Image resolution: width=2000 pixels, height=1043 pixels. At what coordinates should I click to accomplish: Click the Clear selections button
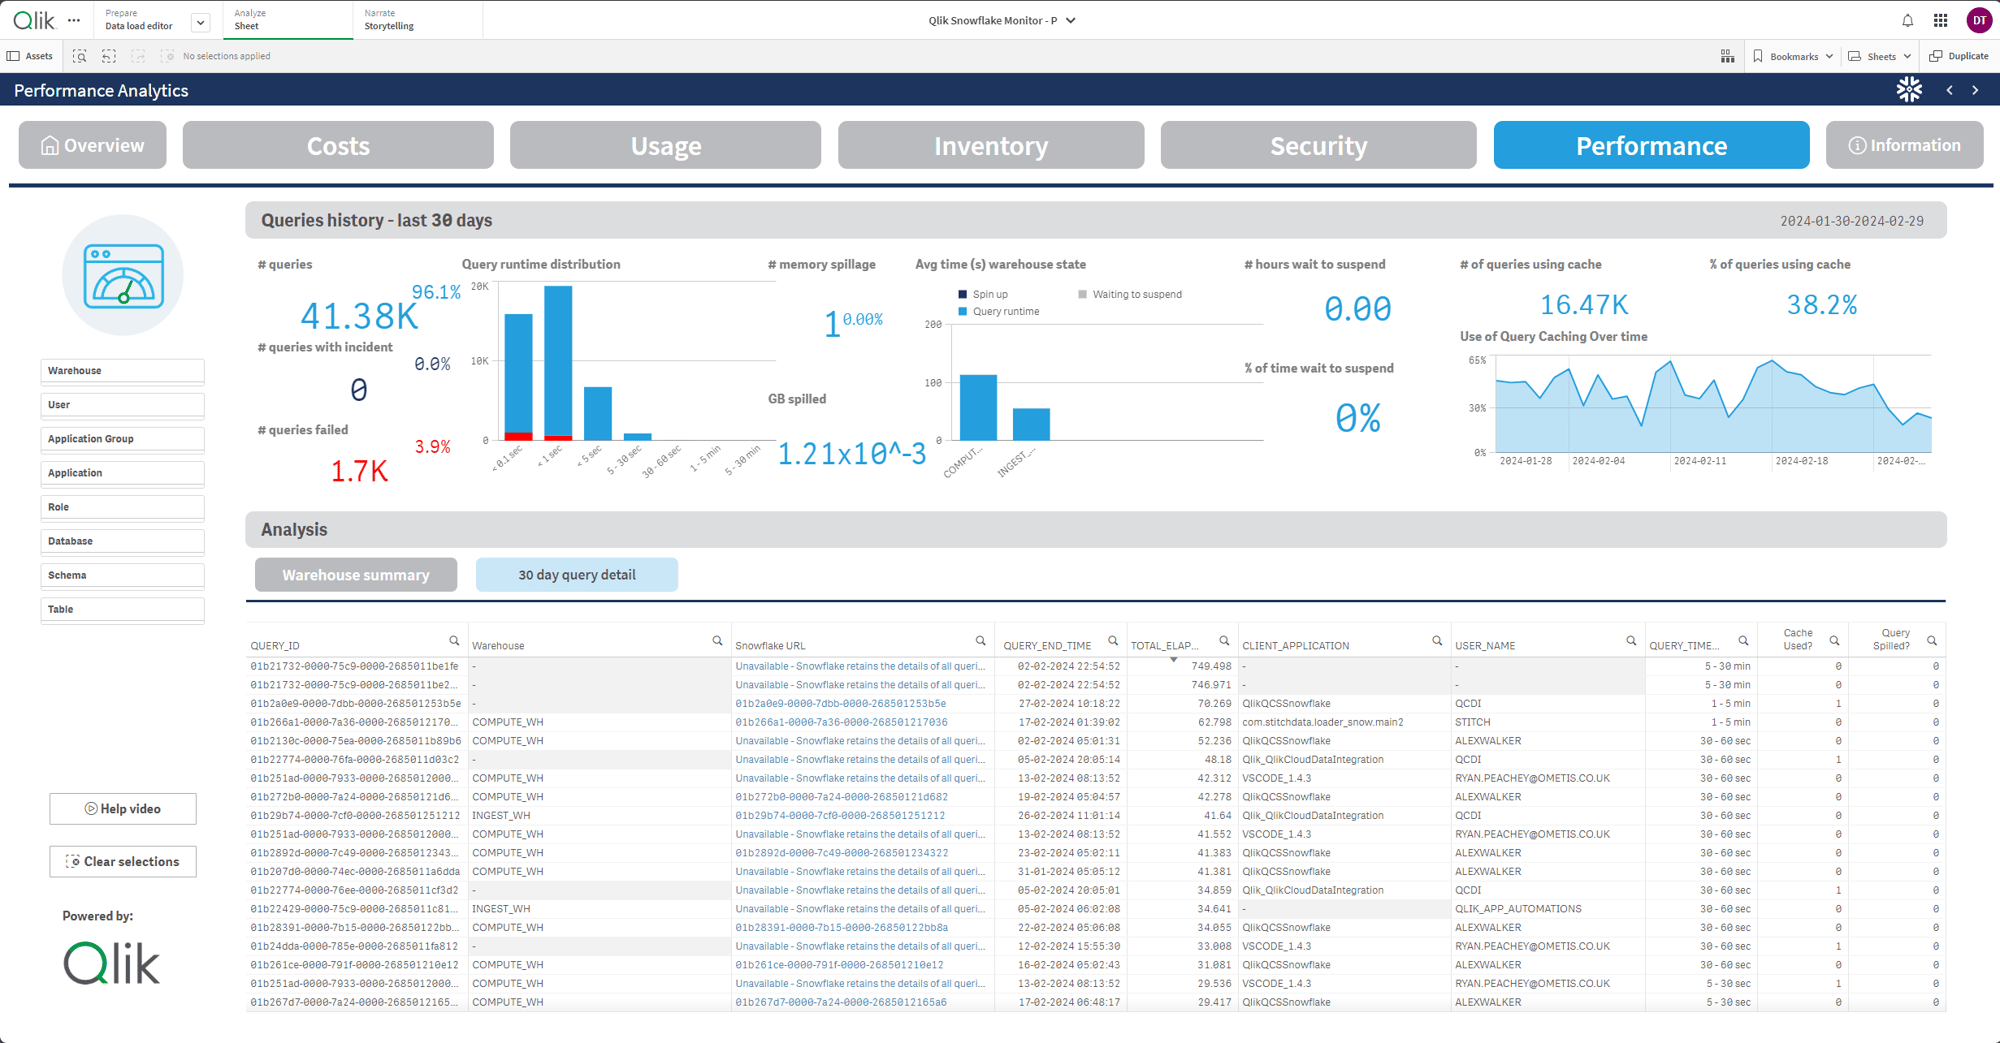(x=122, y=861)
